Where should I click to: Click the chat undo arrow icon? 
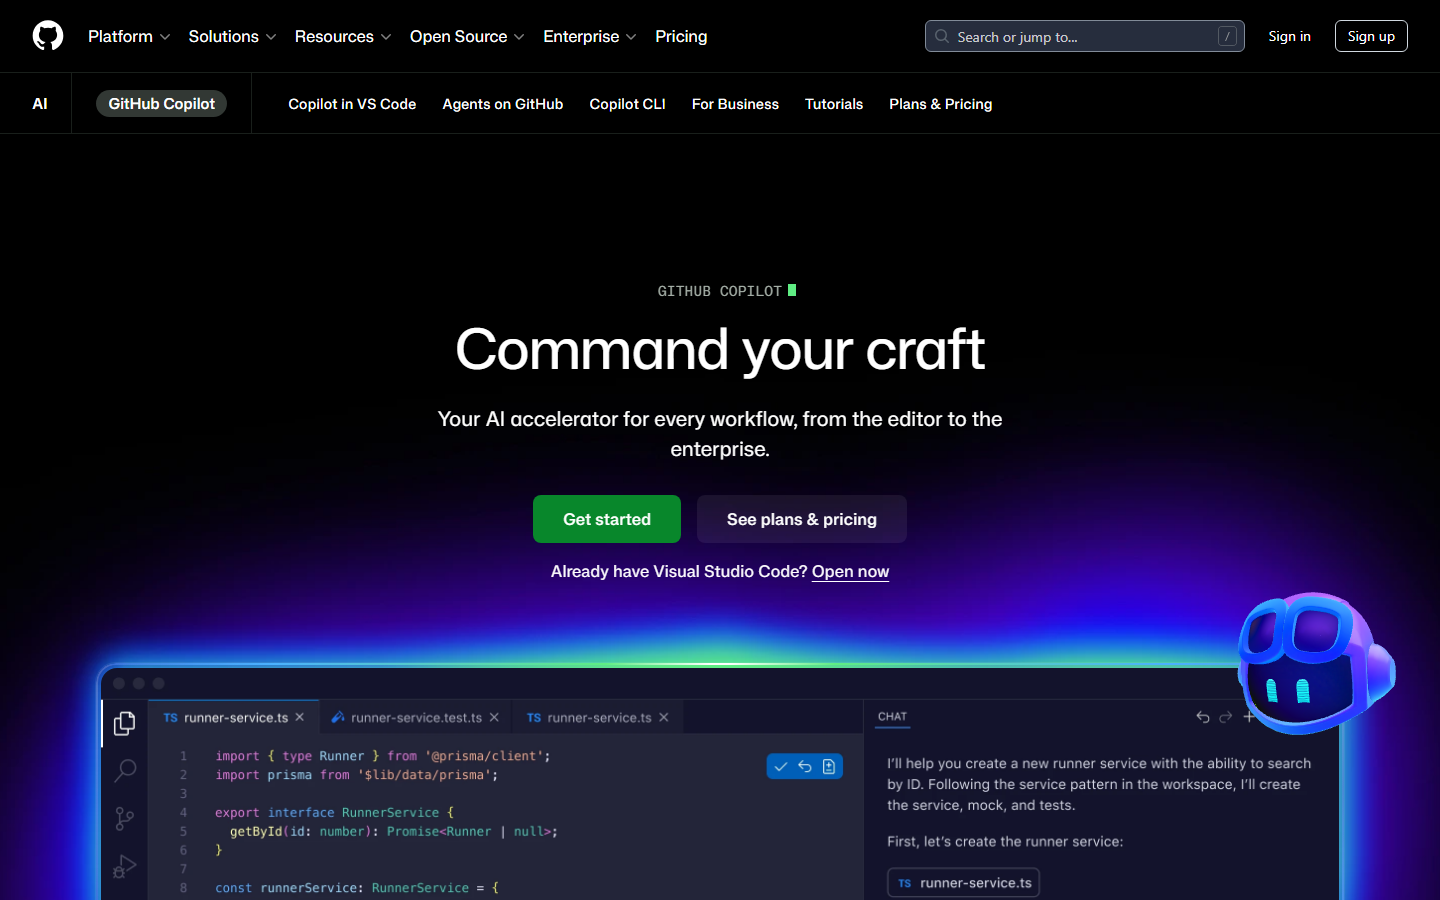[x=1203, y=717]
